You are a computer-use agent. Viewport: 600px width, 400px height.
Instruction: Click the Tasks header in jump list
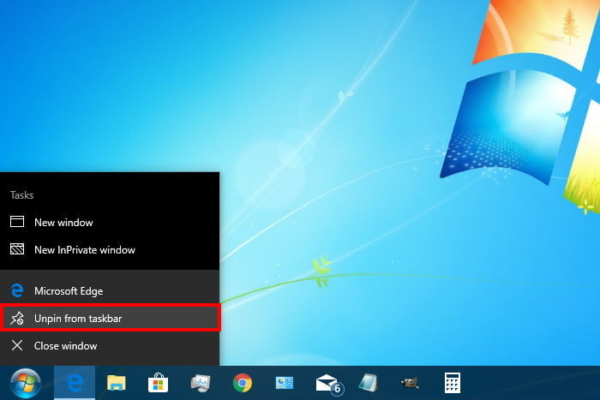pyautogui.click(x=22, y=196)
